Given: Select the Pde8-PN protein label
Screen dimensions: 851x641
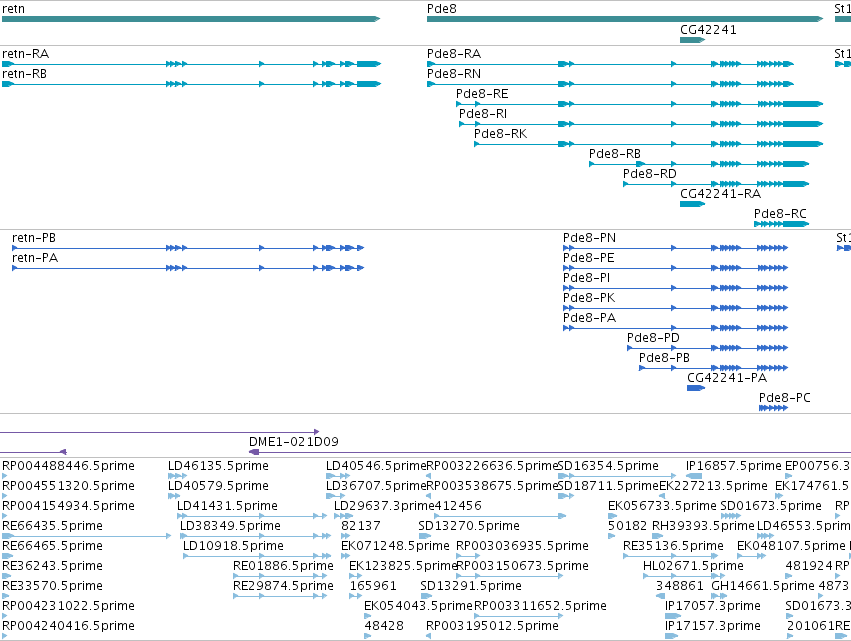Looking at the screenshot, I should (589, 238).
